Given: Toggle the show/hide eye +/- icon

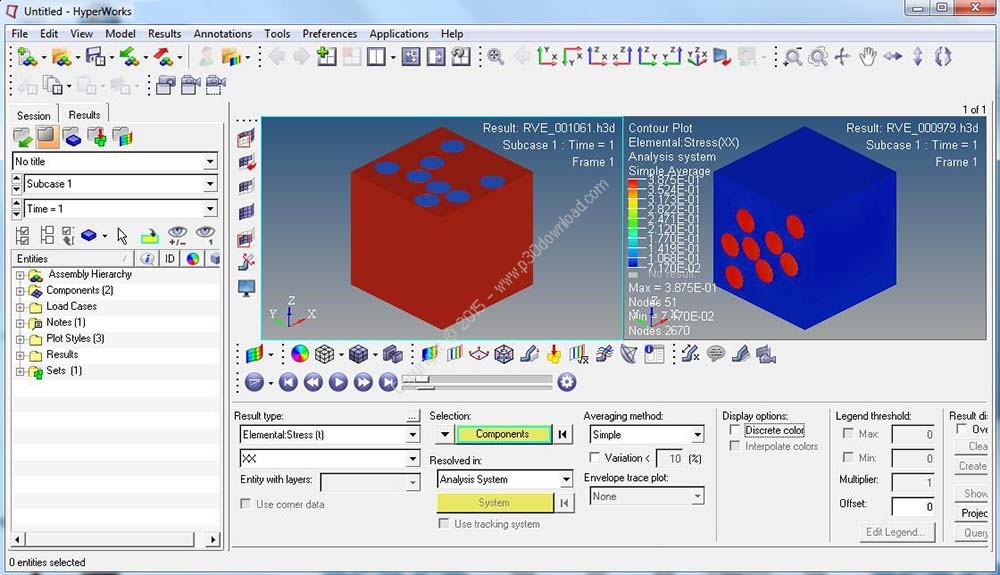Looking at the screenshot, I should 177,236.
